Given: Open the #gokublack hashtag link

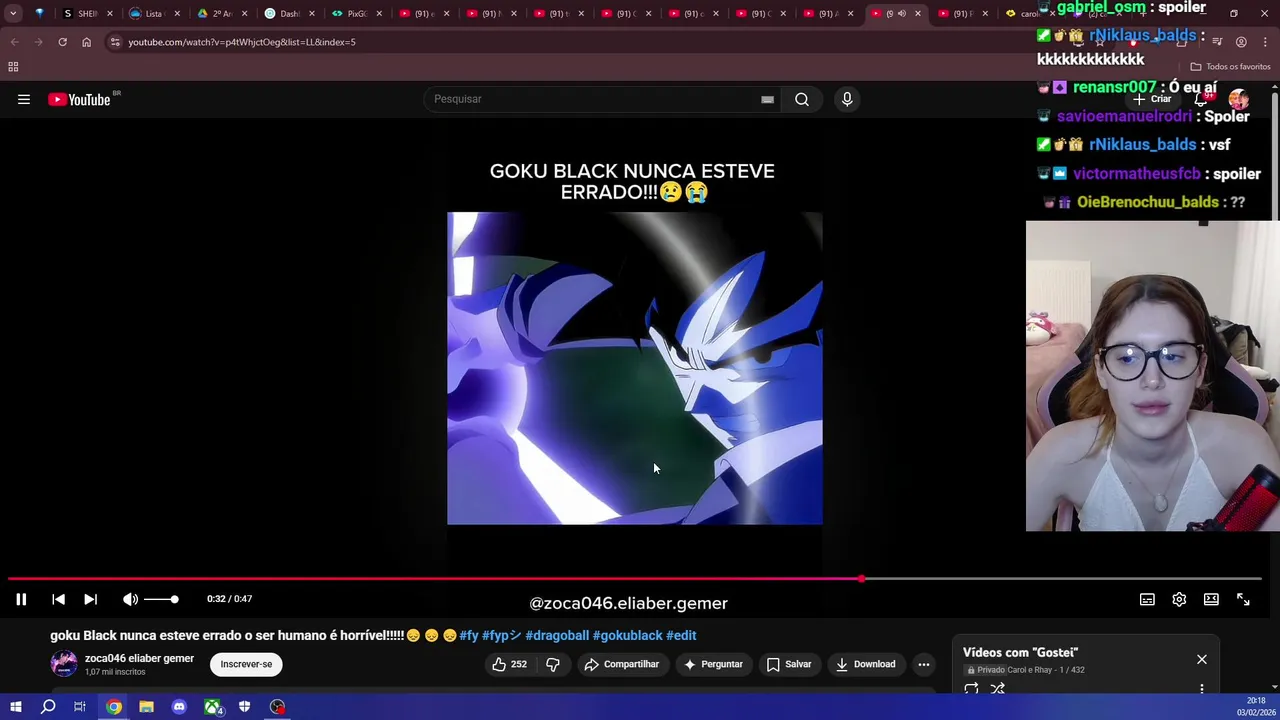Looking at the screenshot, I should click(x=628, y=635).
